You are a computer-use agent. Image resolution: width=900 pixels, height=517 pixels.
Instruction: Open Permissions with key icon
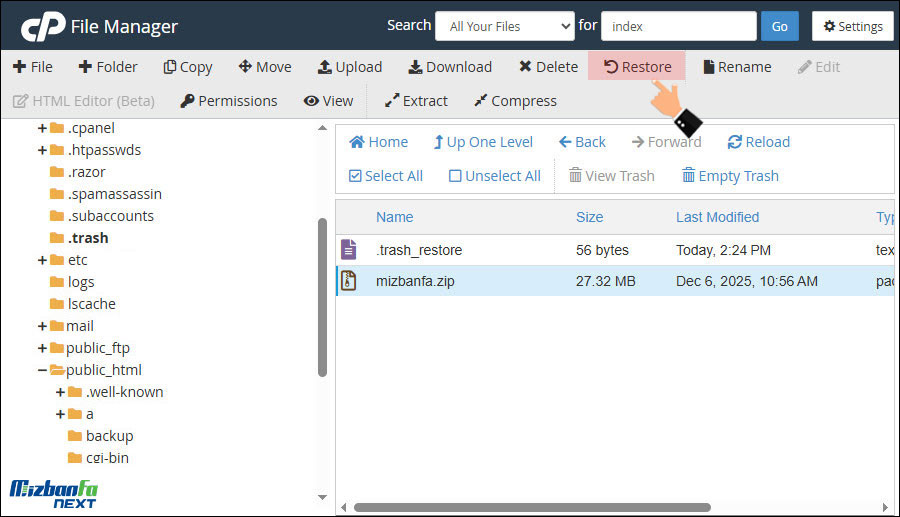[x=228, y=101]
